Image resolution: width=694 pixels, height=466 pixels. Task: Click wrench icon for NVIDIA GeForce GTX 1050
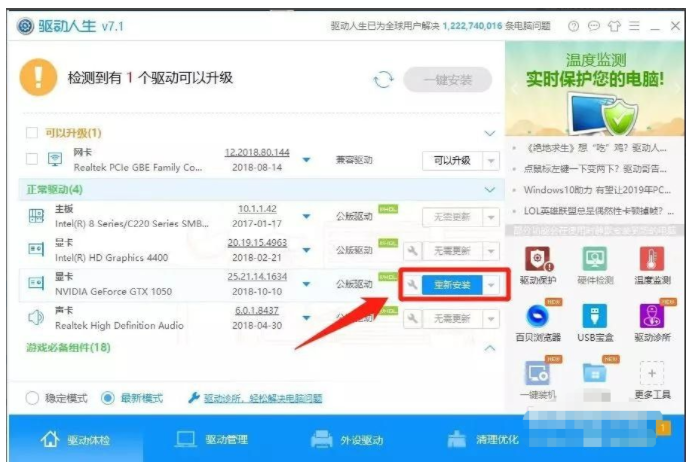pos(412,284)
